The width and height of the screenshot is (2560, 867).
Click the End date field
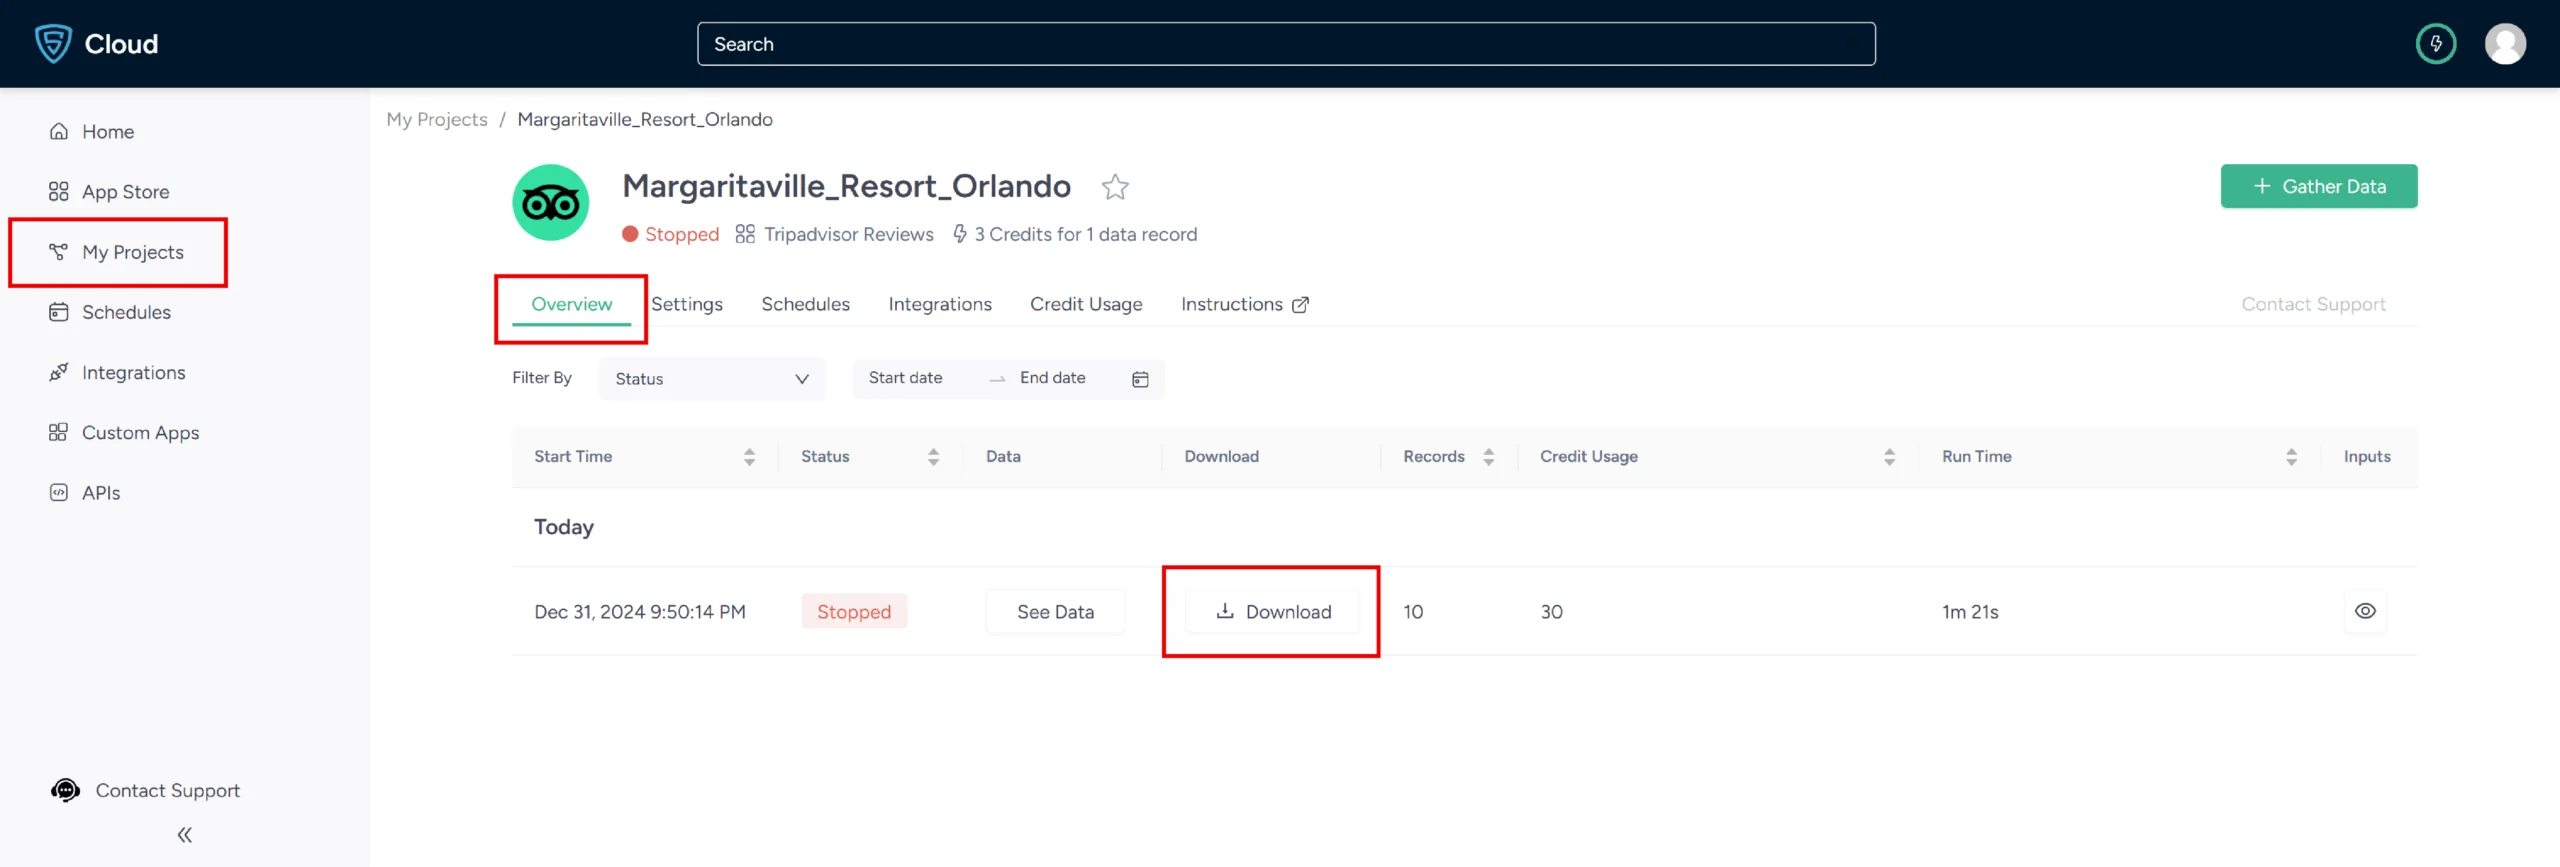[1053, 378]
